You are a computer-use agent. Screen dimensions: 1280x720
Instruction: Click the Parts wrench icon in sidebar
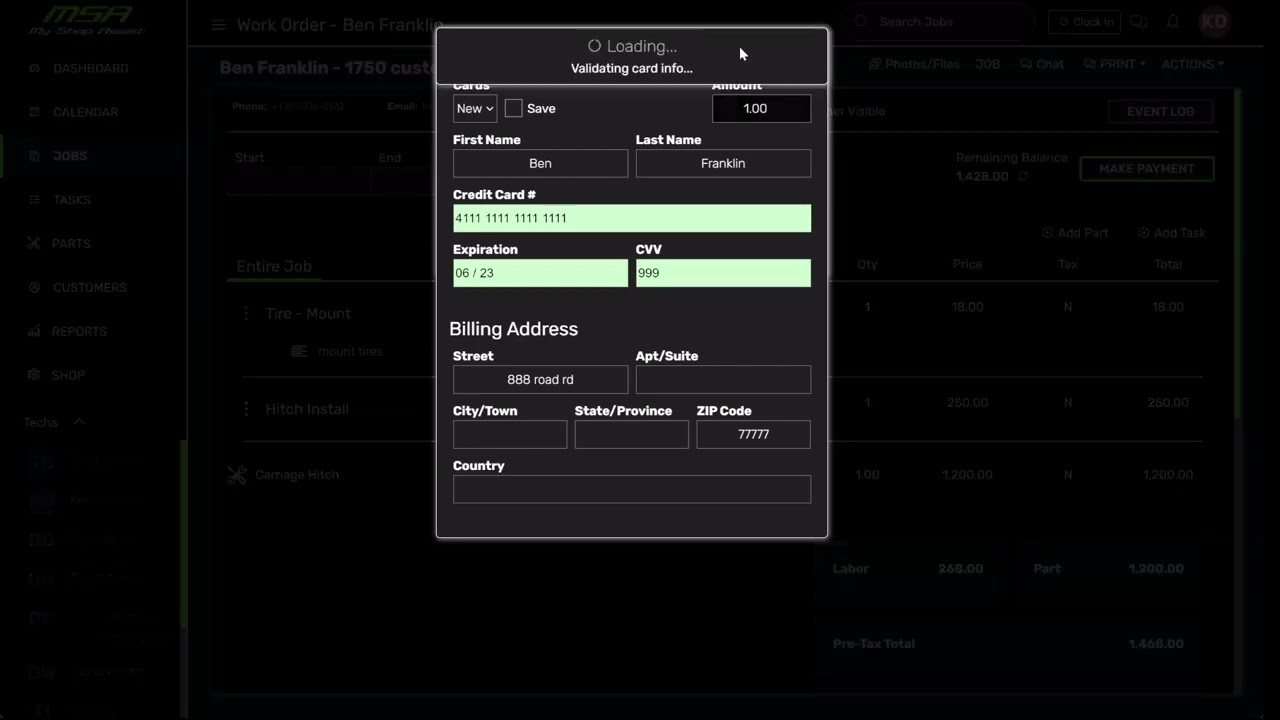(34, 243)
